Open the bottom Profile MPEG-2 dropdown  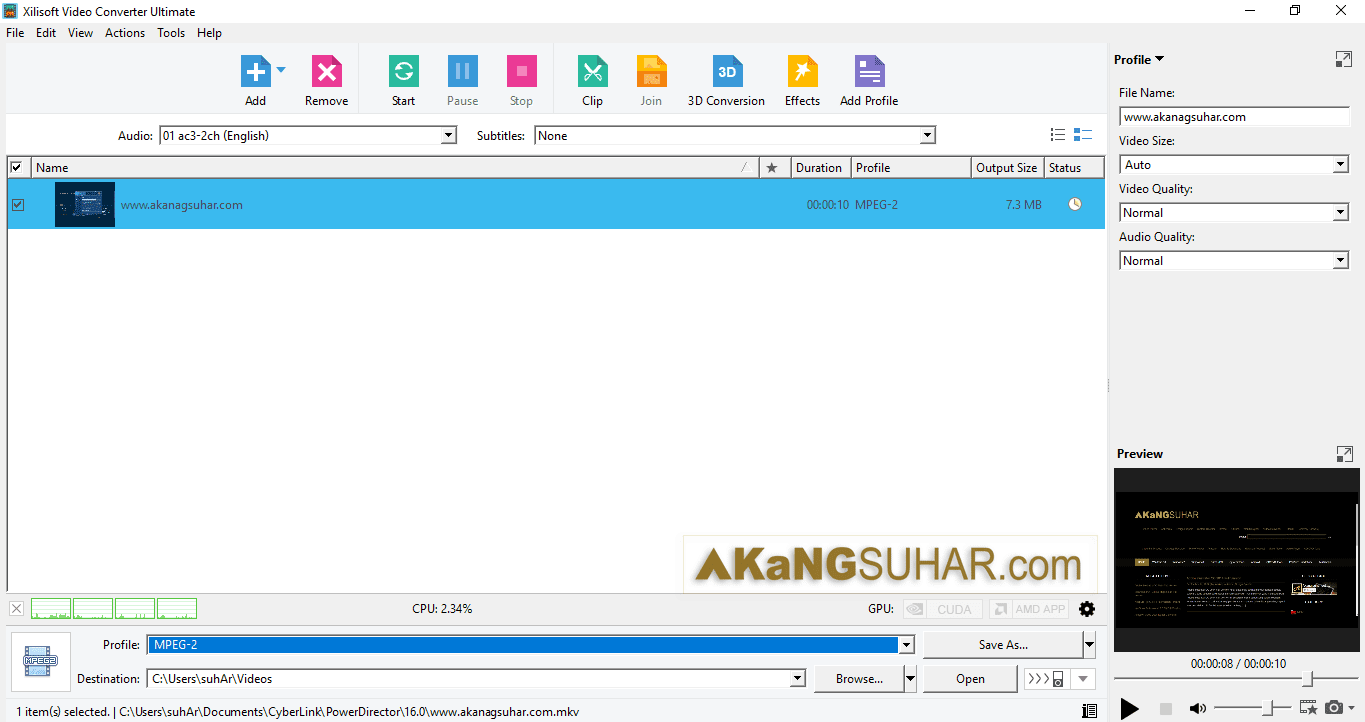click(906, 645)
